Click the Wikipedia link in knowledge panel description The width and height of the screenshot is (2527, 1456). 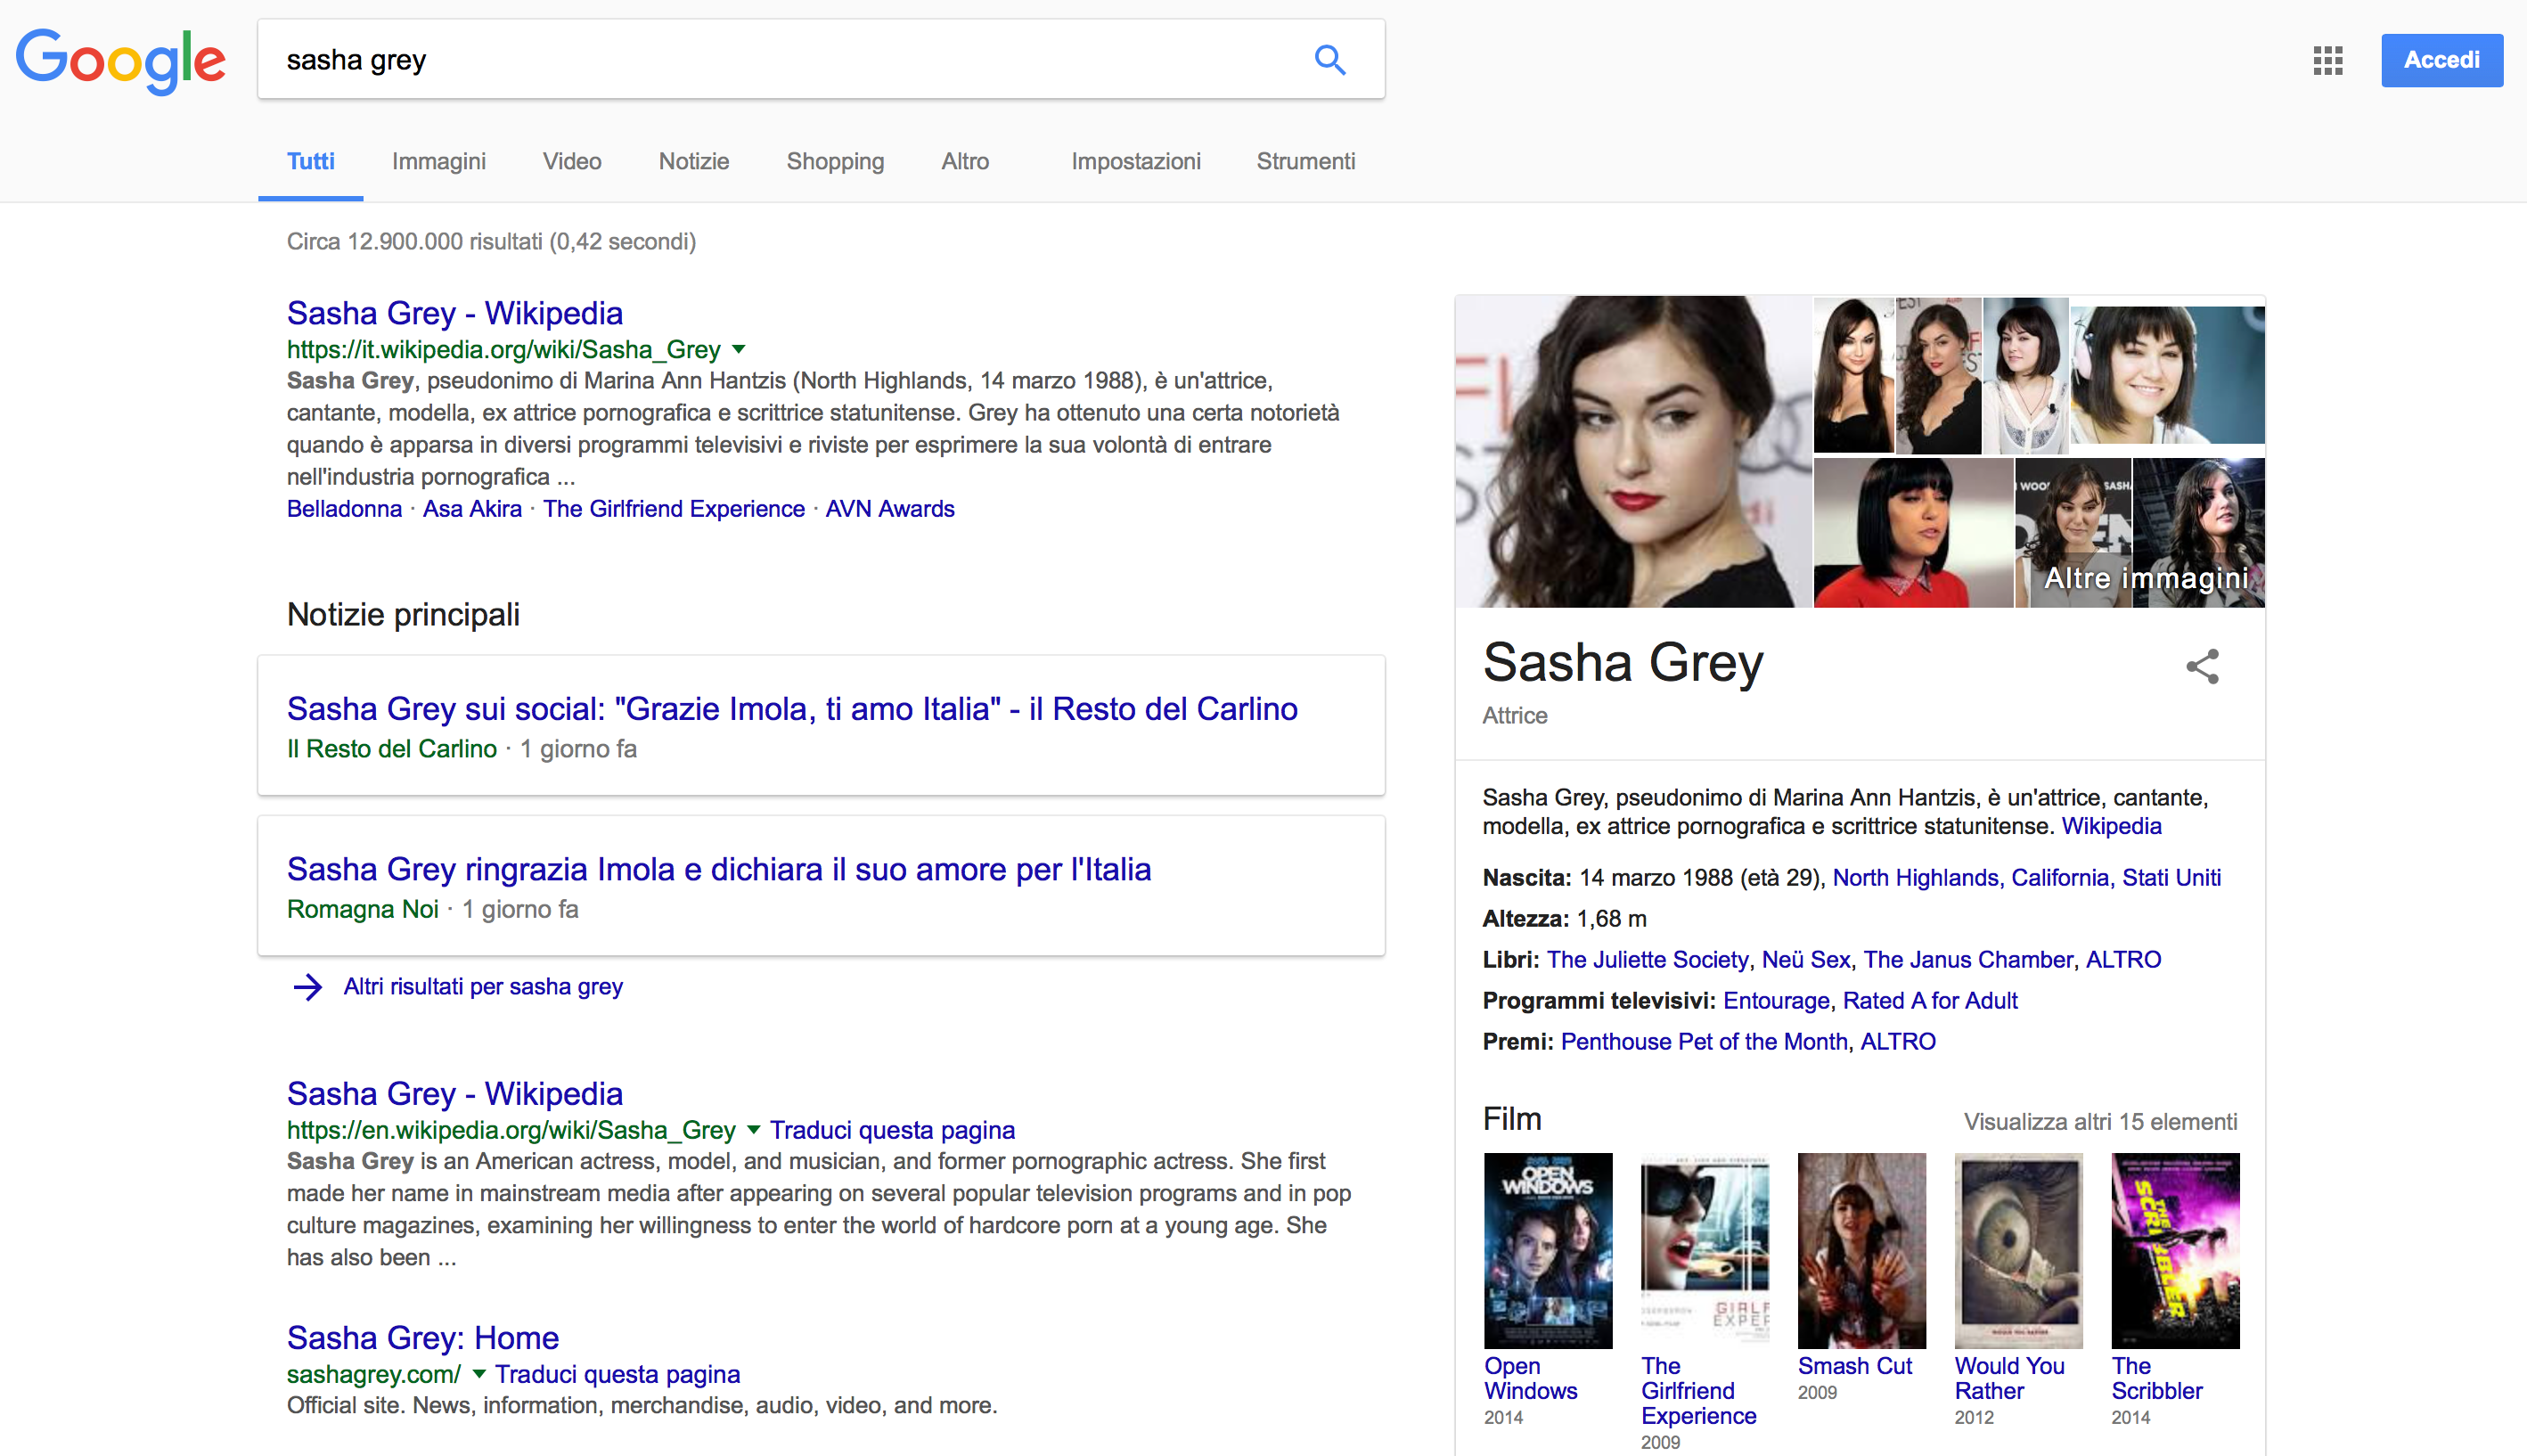tap(2111, 826)
